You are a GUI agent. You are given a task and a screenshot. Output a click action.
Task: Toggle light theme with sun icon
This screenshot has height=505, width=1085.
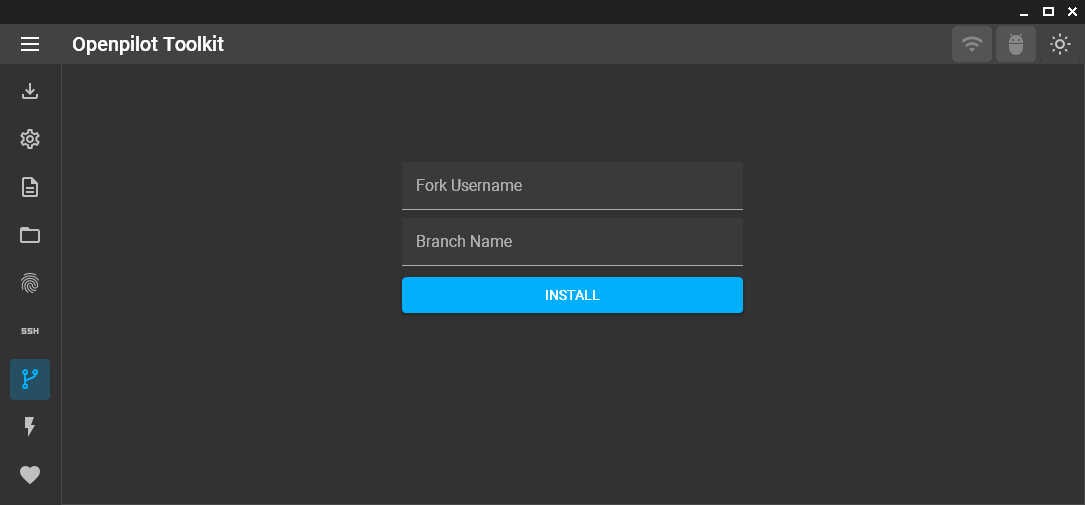(x=1059, y=44)
